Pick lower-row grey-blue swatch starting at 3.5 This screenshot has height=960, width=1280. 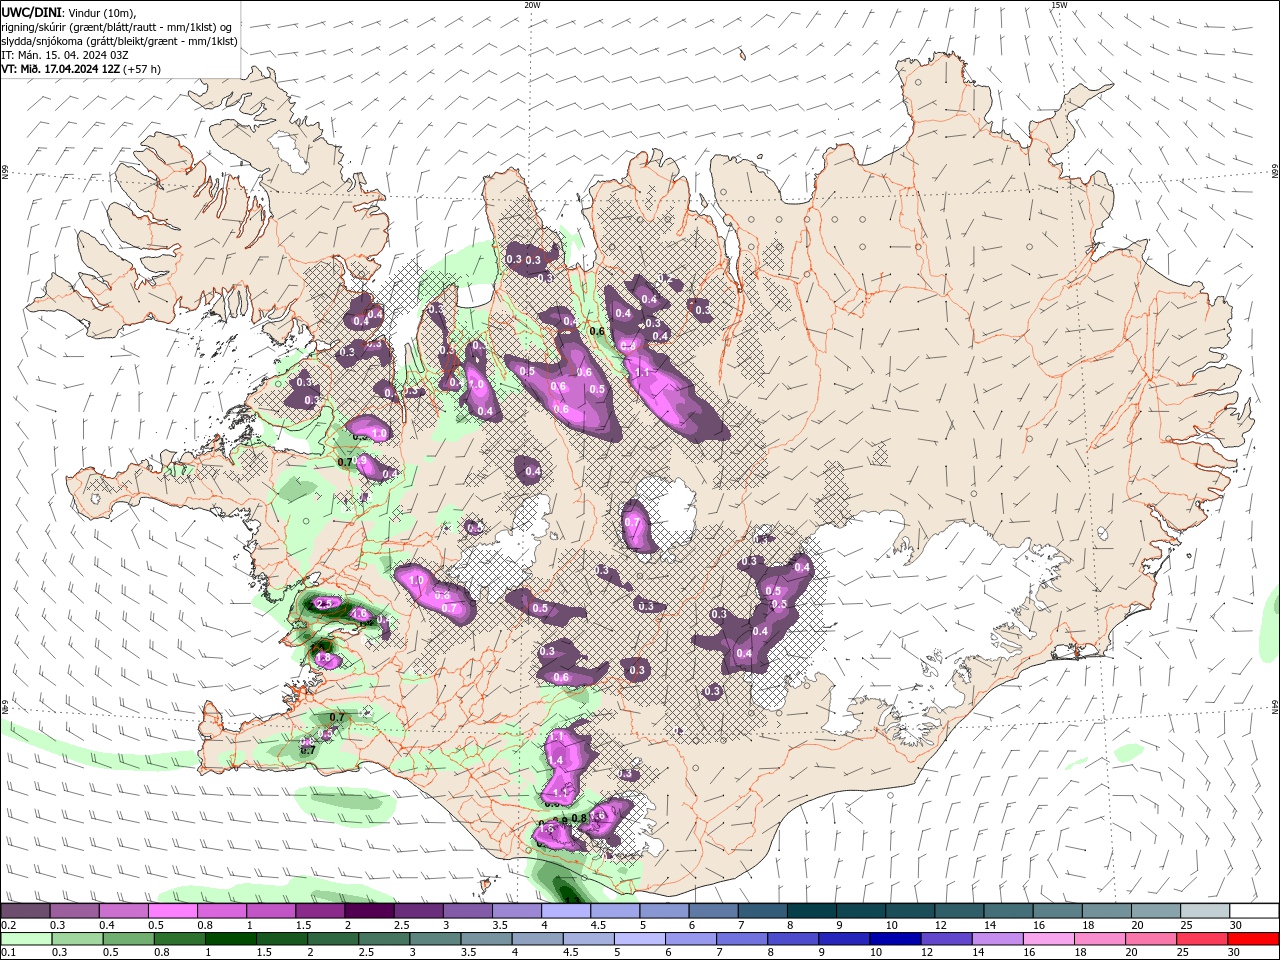pyautogui.click(x=486, y=939)
